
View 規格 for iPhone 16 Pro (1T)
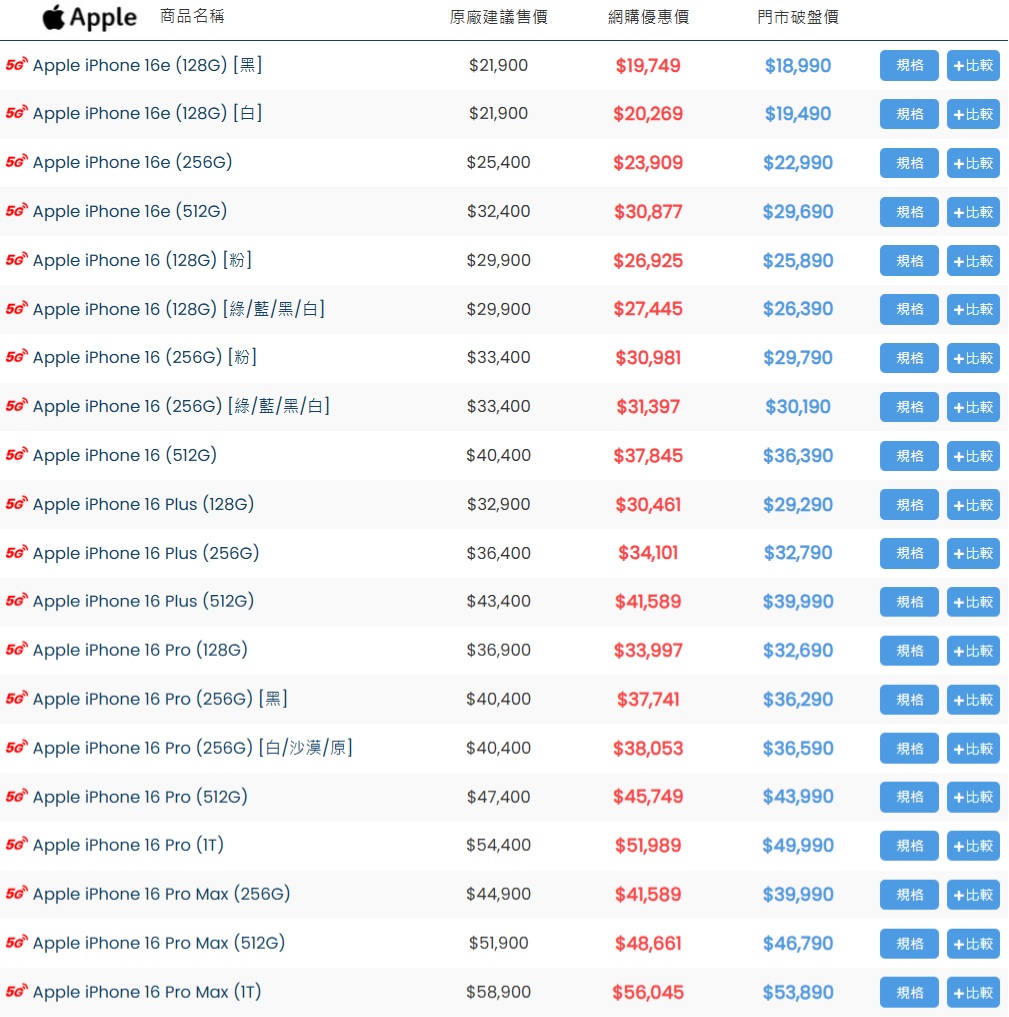909,846
